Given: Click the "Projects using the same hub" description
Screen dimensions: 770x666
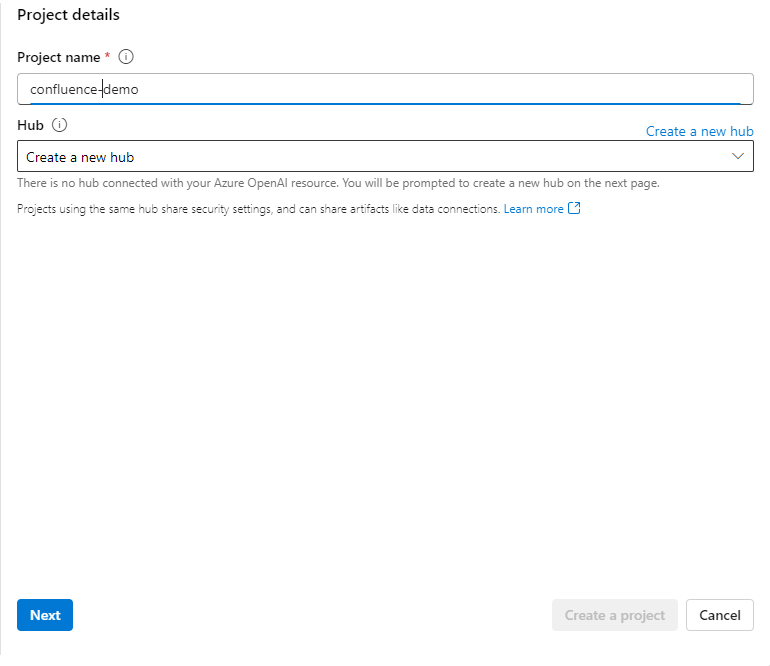Looking at the screenshot, I should (x=259, y=209).
